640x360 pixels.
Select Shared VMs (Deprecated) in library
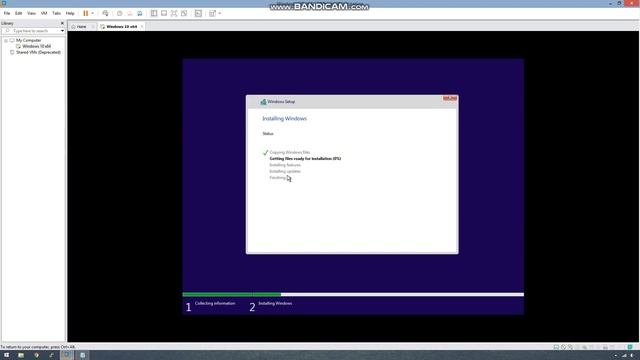pyautogui.click(x=38, y=52)
